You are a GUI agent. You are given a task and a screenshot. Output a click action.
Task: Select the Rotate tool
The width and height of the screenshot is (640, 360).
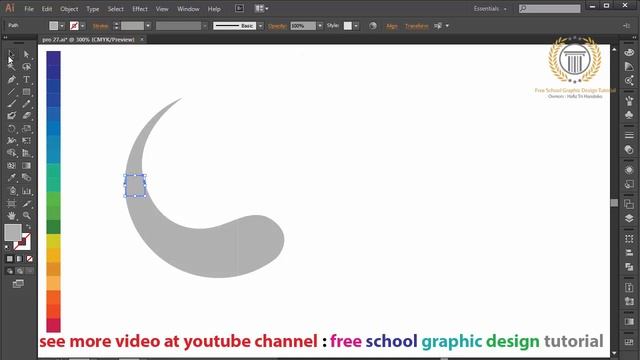coord(11,129)
